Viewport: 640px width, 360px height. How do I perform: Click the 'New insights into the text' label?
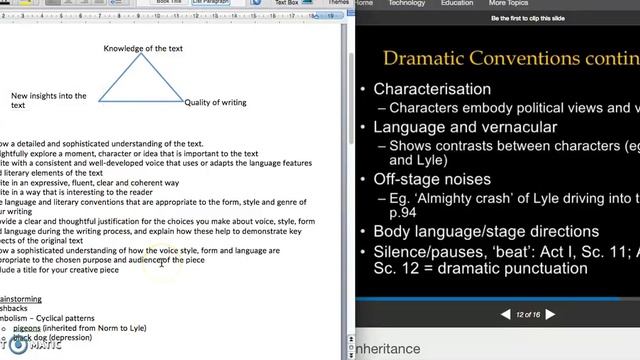(x=49, y=100)
